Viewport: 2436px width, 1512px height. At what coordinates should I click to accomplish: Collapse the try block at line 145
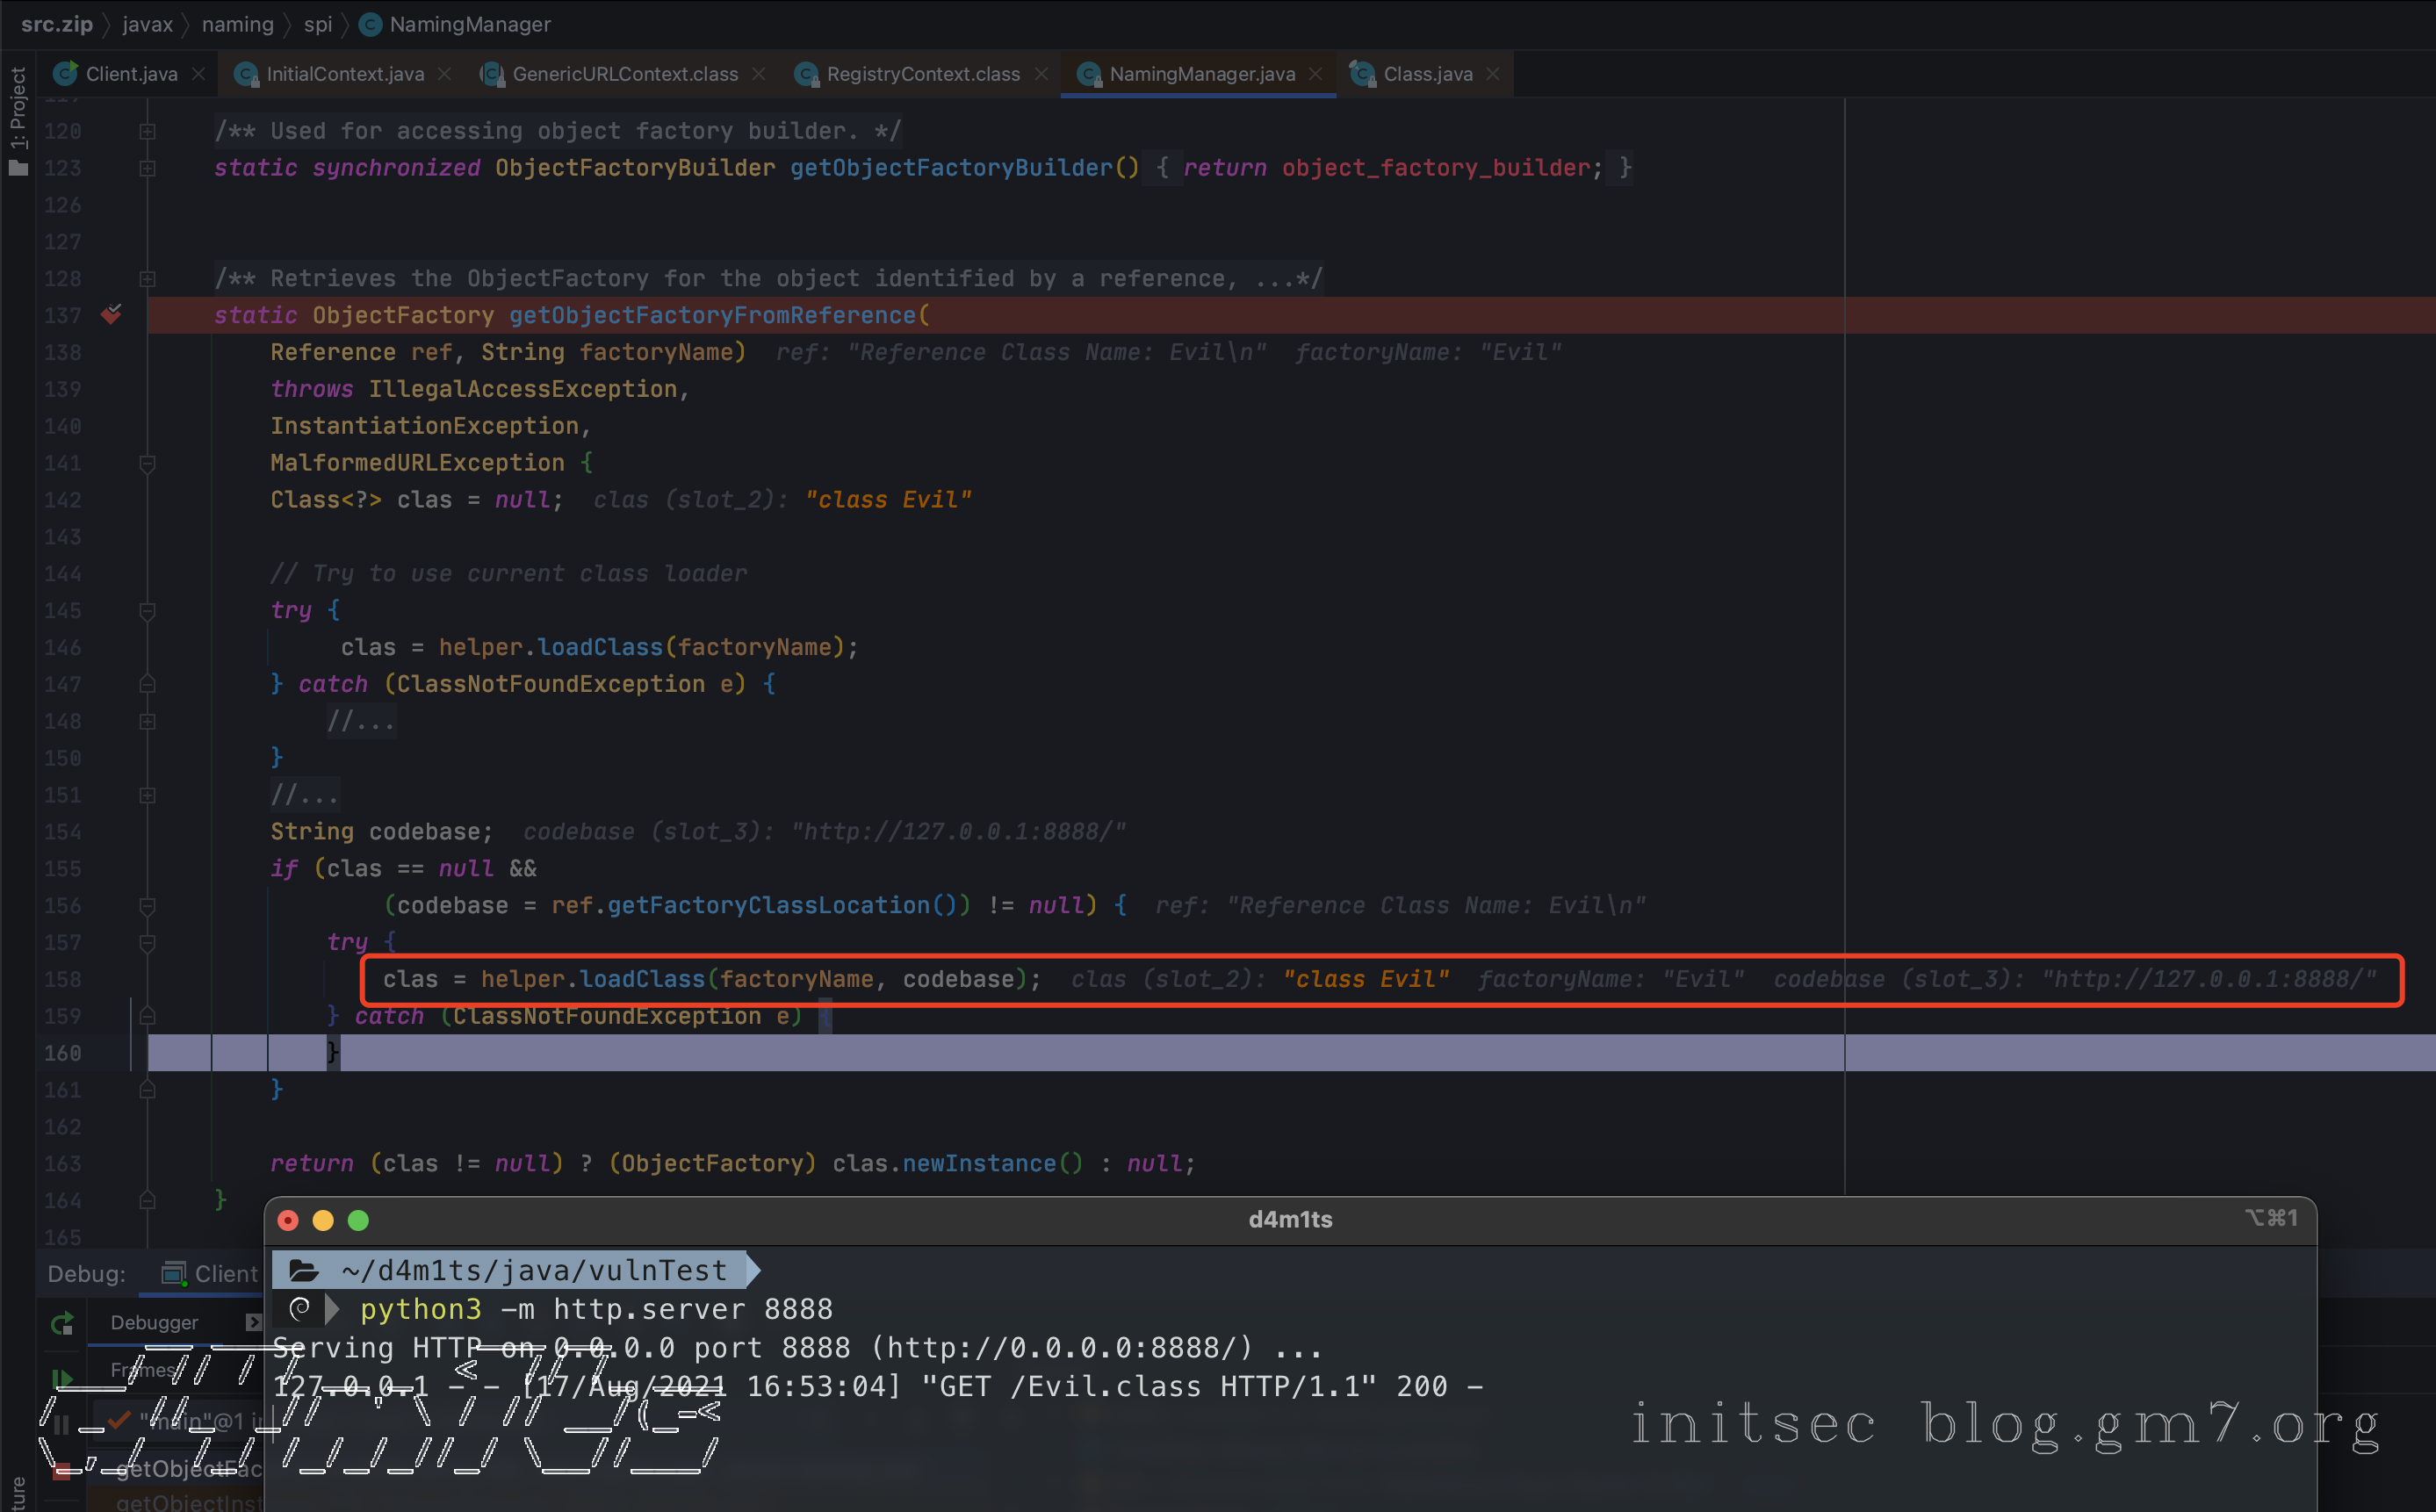[x=147, y=611]
